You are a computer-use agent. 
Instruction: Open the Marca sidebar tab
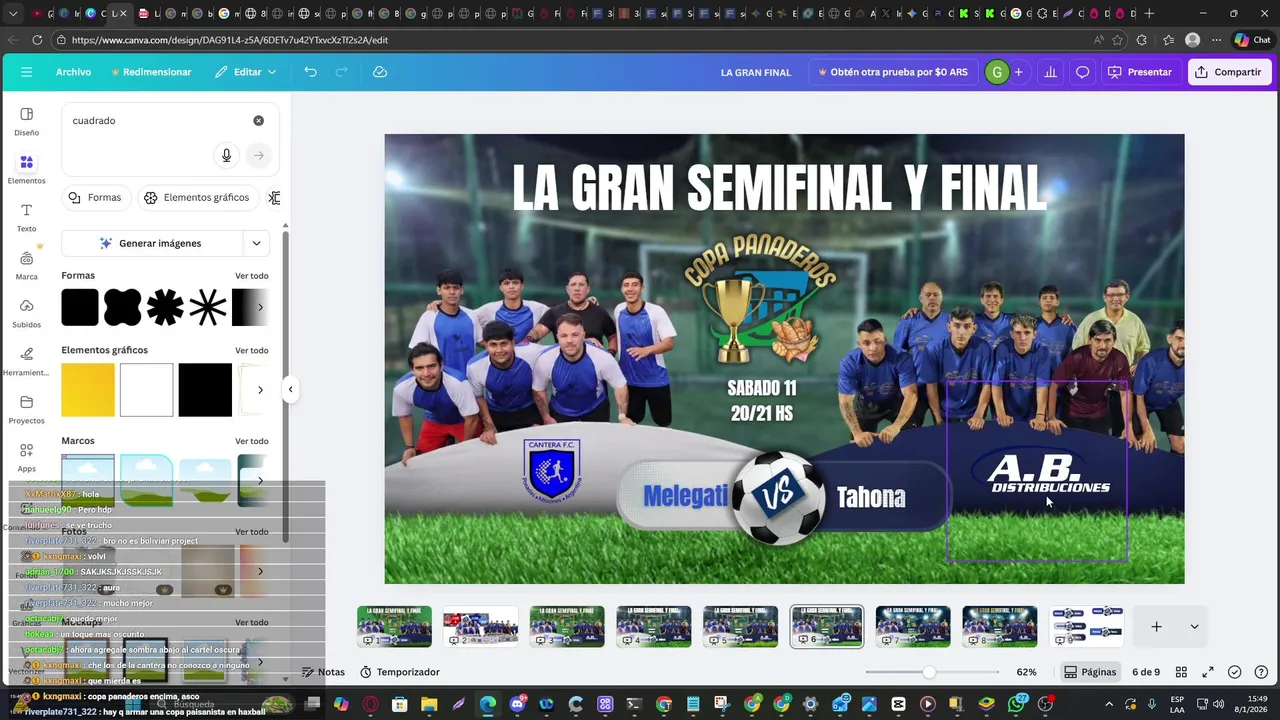point(27,265)
